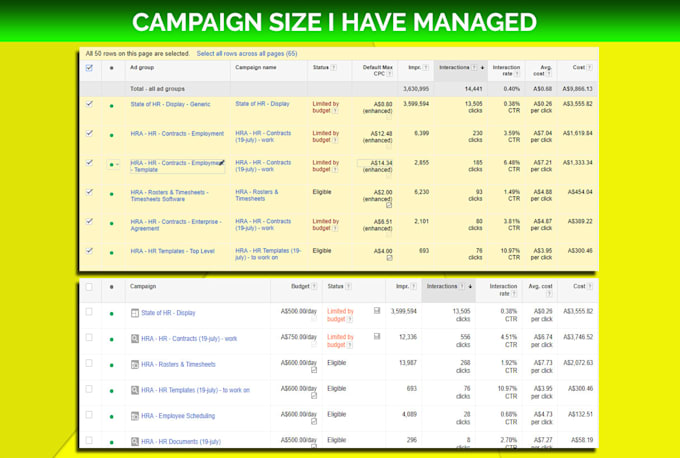The height and width of the screenshot is (458, 680).
Task: Open status dot column header in campaign table
Action: tap(112, 287)
